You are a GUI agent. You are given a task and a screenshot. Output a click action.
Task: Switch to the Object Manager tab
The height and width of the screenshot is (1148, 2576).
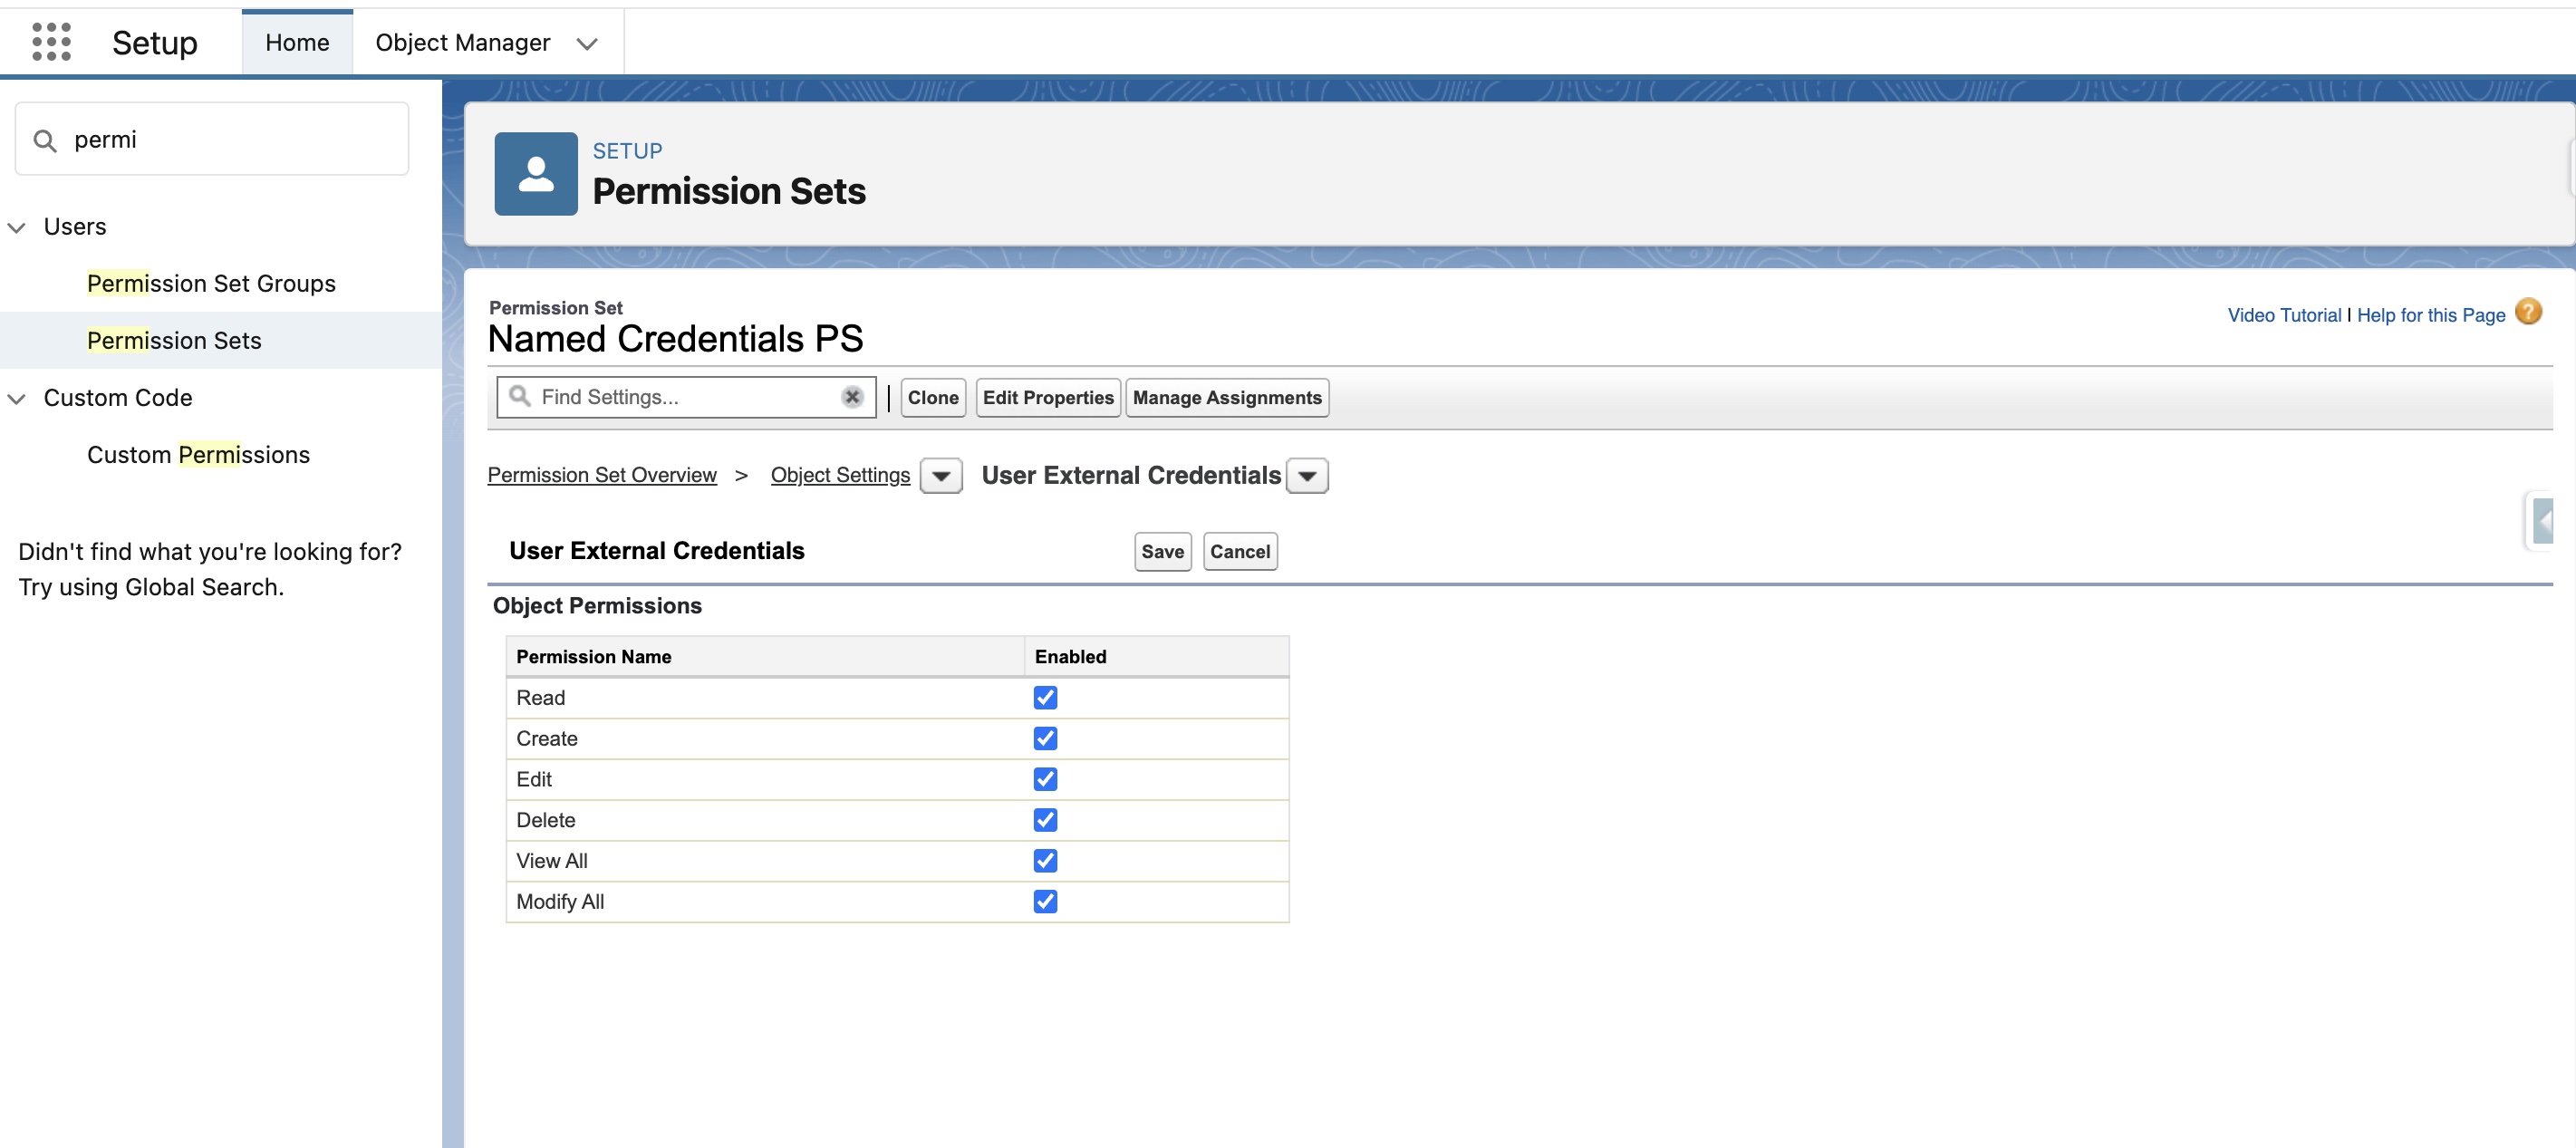click(x=463, y=42)
